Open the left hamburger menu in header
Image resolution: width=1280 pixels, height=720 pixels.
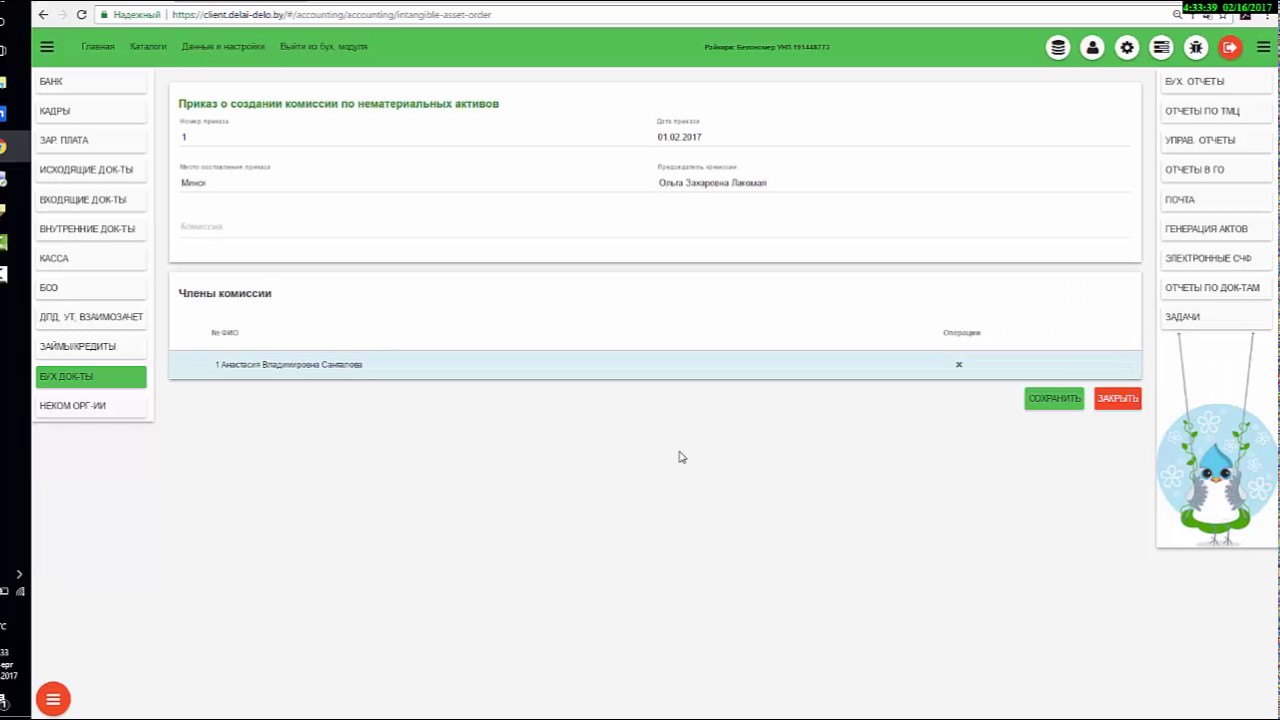click(47, 47)
